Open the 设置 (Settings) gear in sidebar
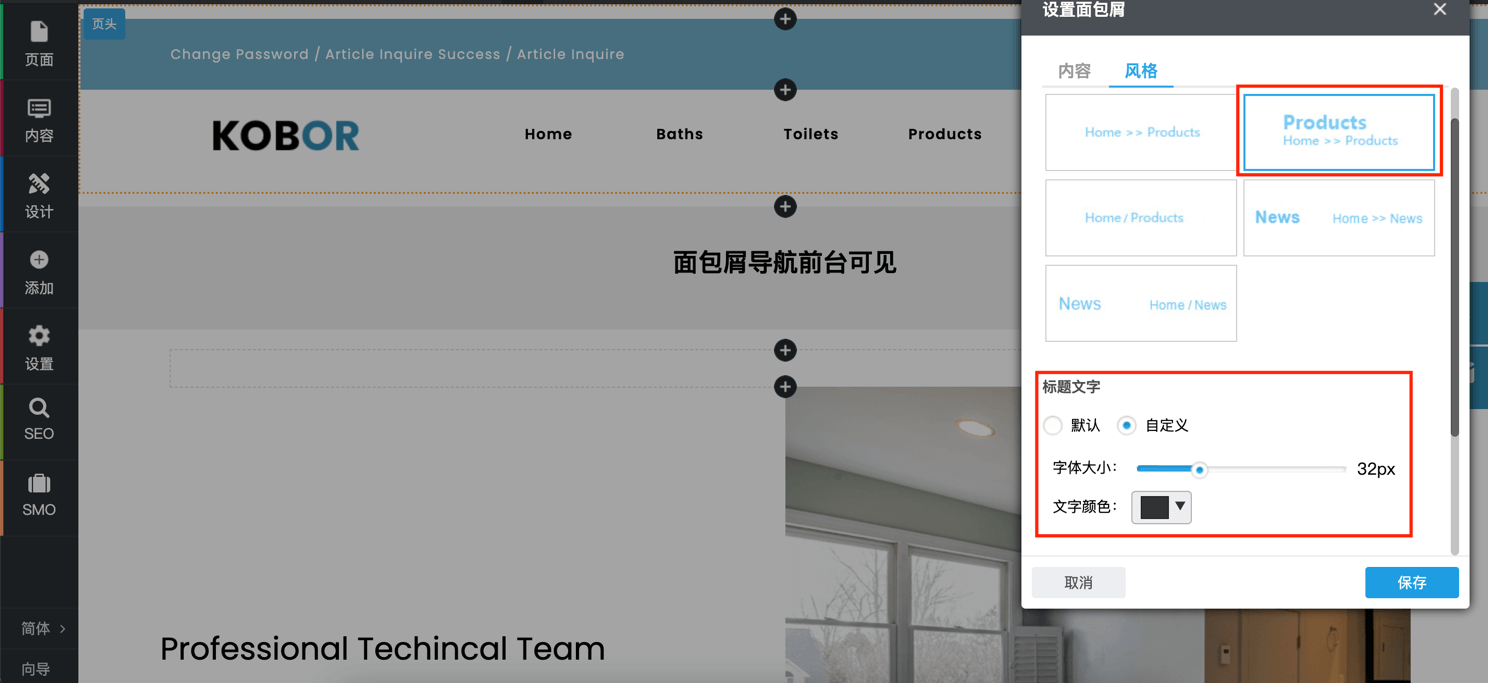This screenshot has height=683, width=1488. 39,348
